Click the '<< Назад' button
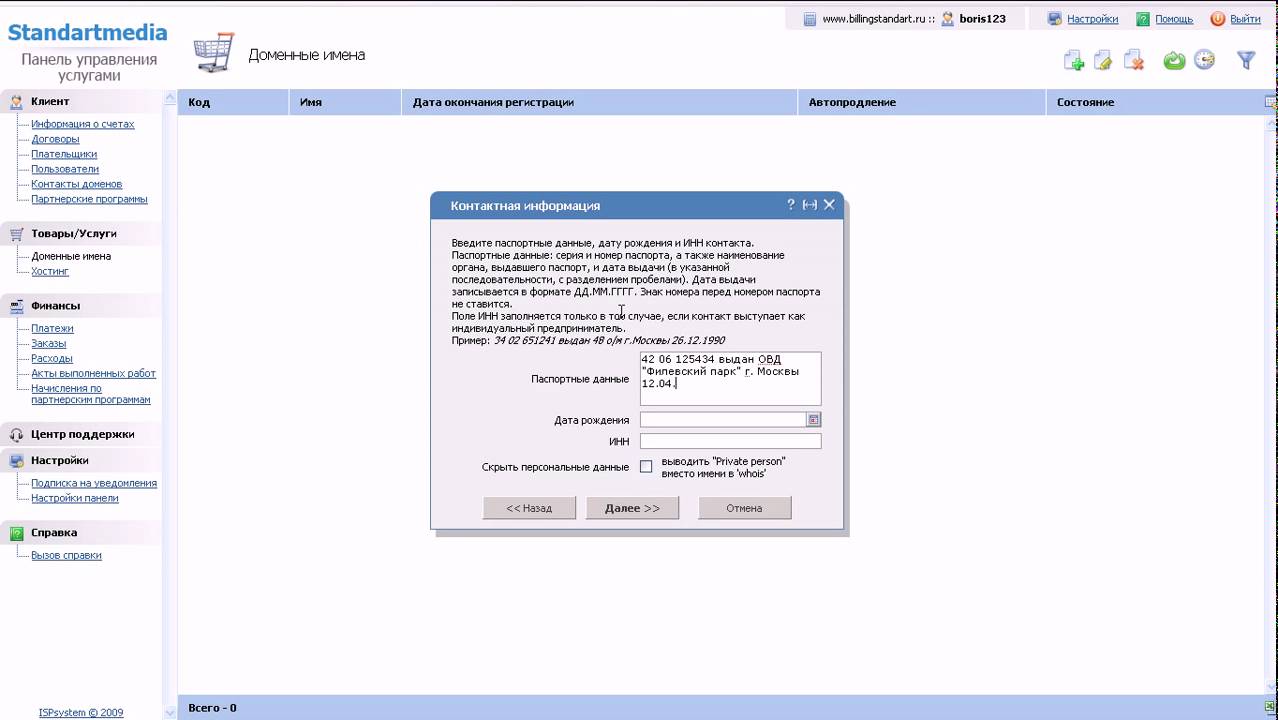Viewport: 1278px width, 720px height. click(x=529, y=508)
